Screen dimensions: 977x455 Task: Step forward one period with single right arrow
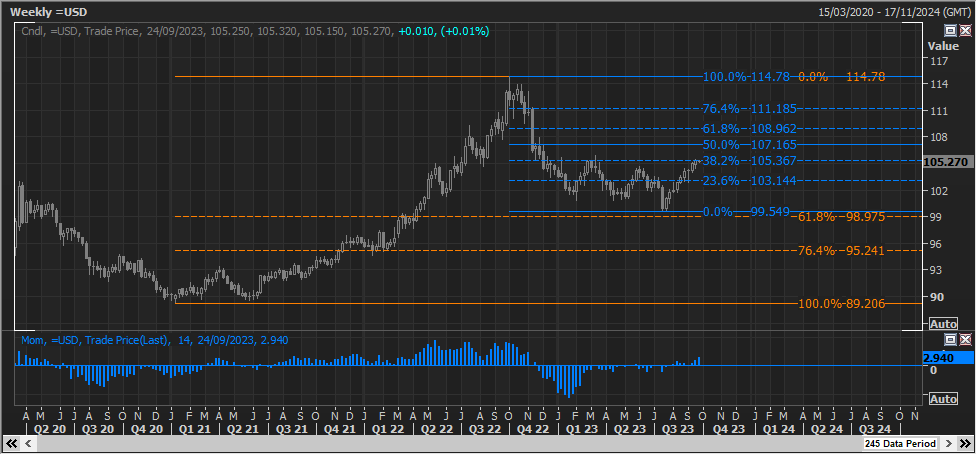pos(948,443)
